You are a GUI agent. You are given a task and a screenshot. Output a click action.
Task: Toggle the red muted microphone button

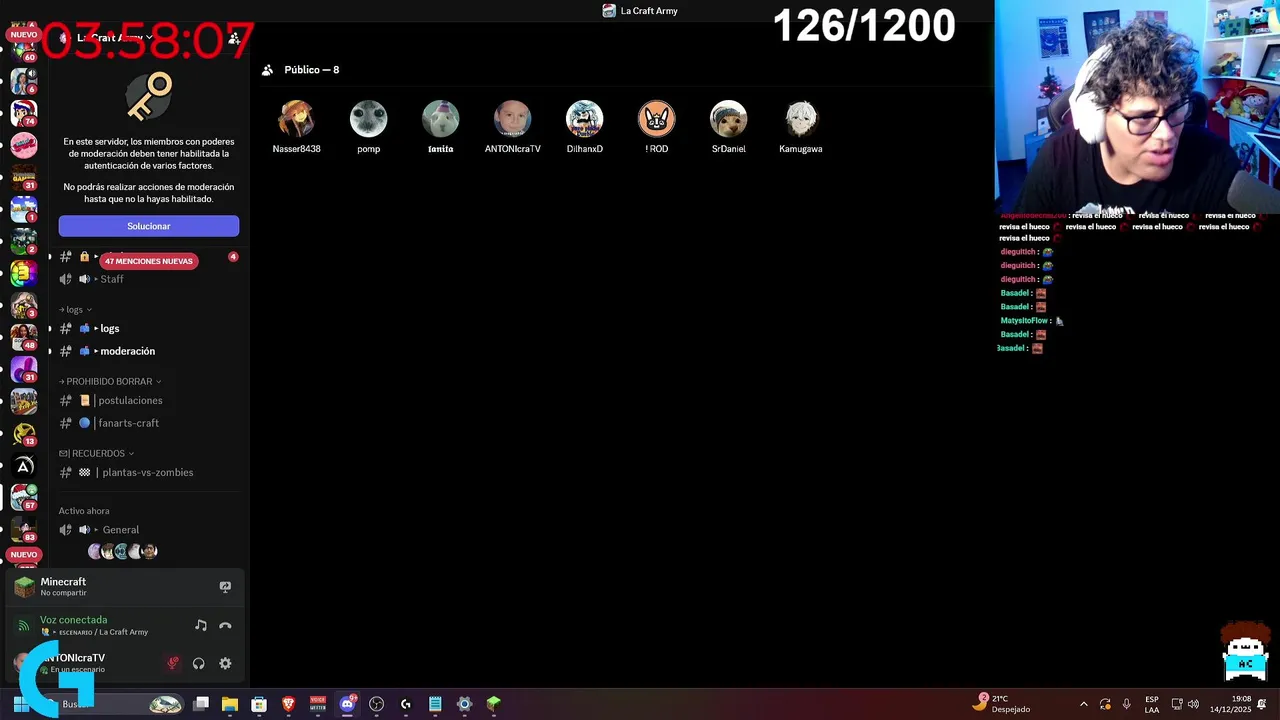173,663
